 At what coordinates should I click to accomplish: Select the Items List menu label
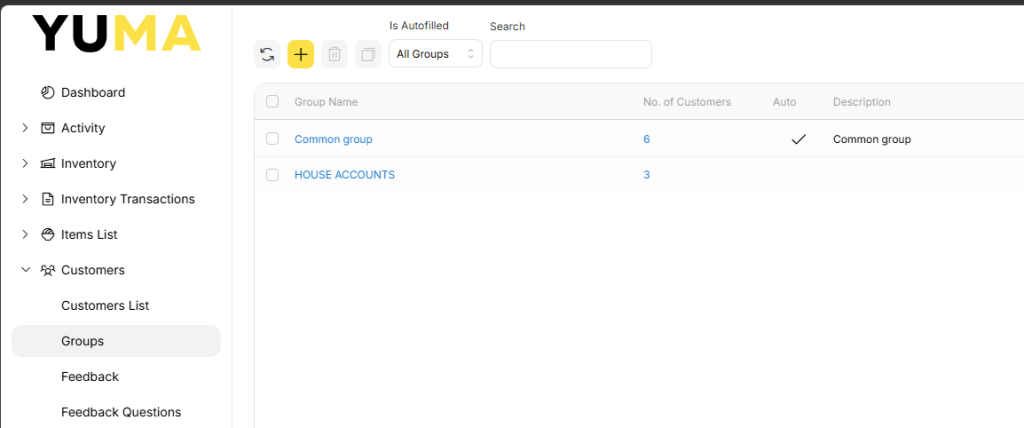click(89, 235)
